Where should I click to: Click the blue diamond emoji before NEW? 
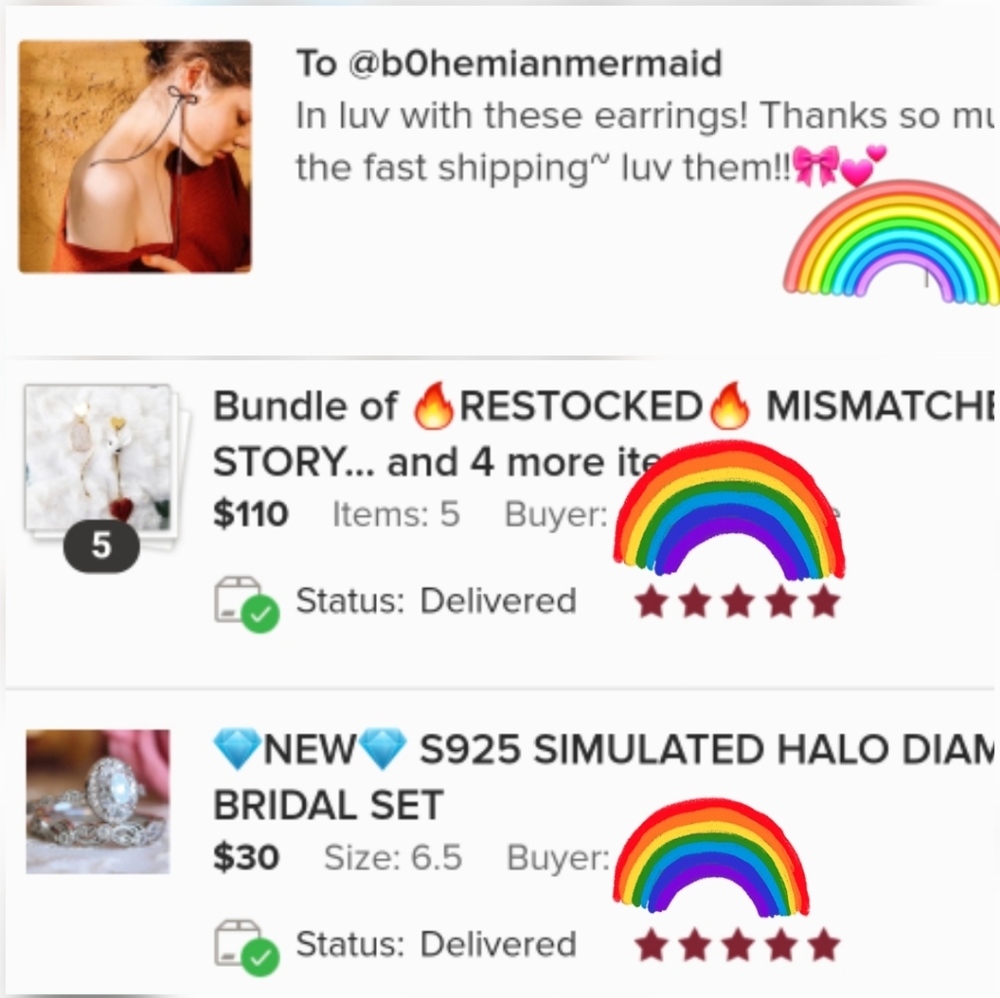(237, 749)
